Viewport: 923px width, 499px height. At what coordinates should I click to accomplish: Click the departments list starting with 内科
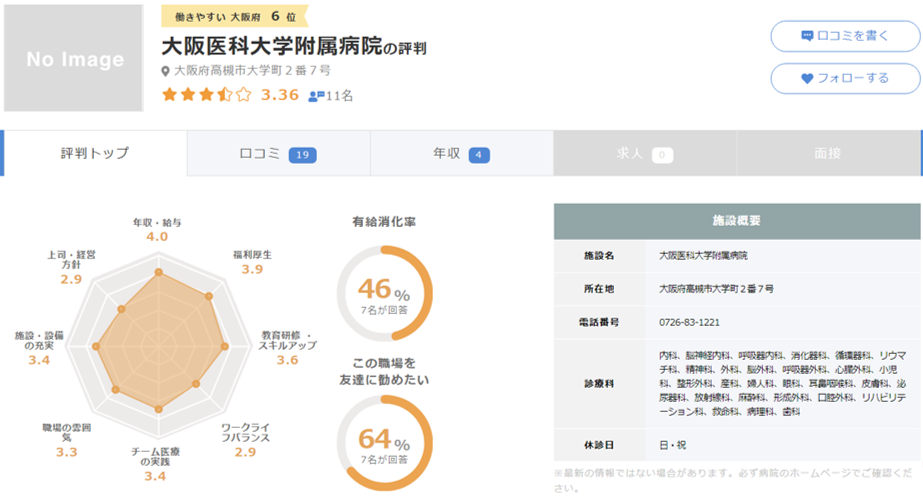coord(782,384)
